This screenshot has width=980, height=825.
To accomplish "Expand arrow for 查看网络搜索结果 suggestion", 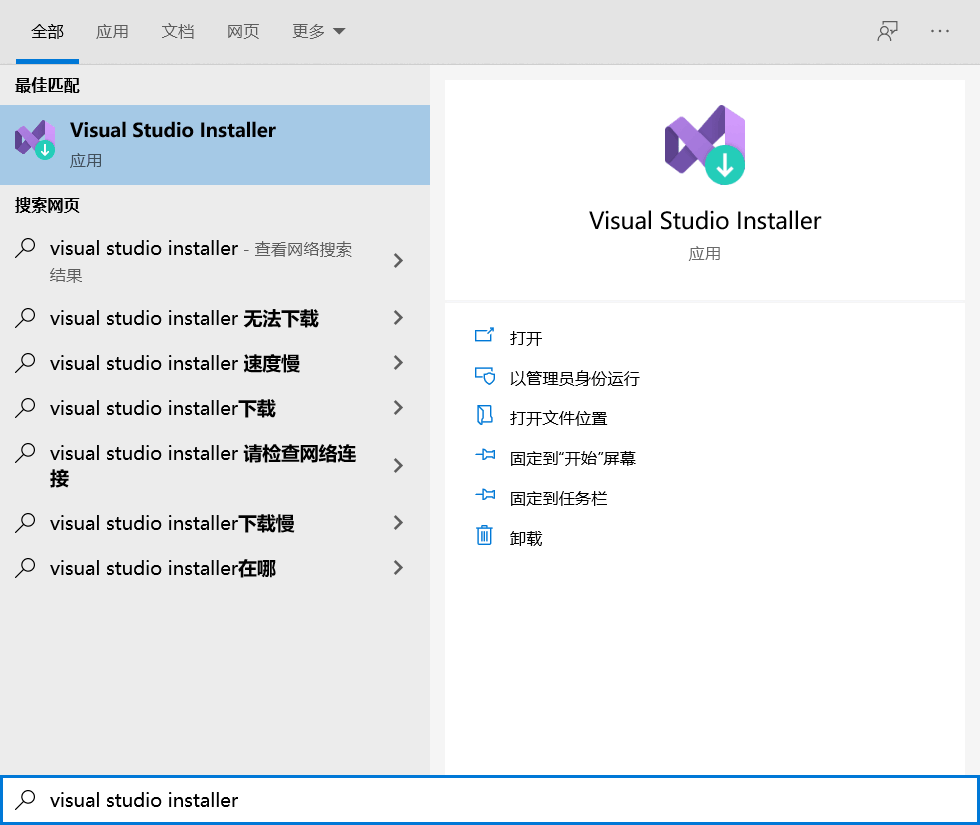I will (x=398, y=261).
